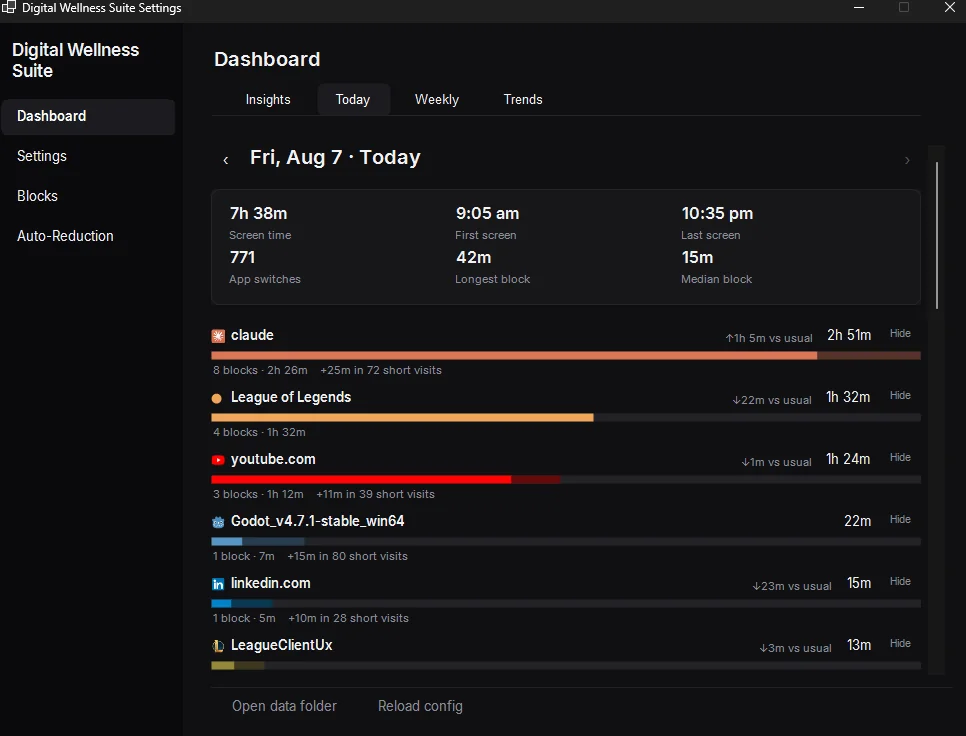Screen dimensions: 966x736
Task: Click '↓3m vs usual' label
Action: 795,649
